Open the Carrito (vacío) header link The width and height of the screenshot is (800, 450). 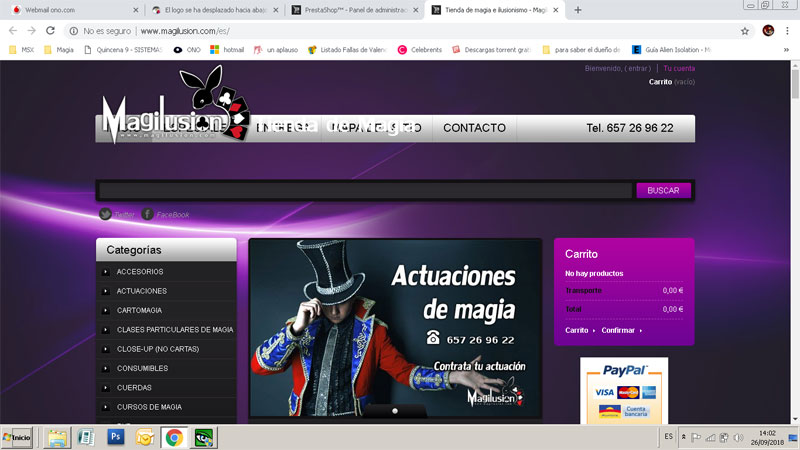671,82
